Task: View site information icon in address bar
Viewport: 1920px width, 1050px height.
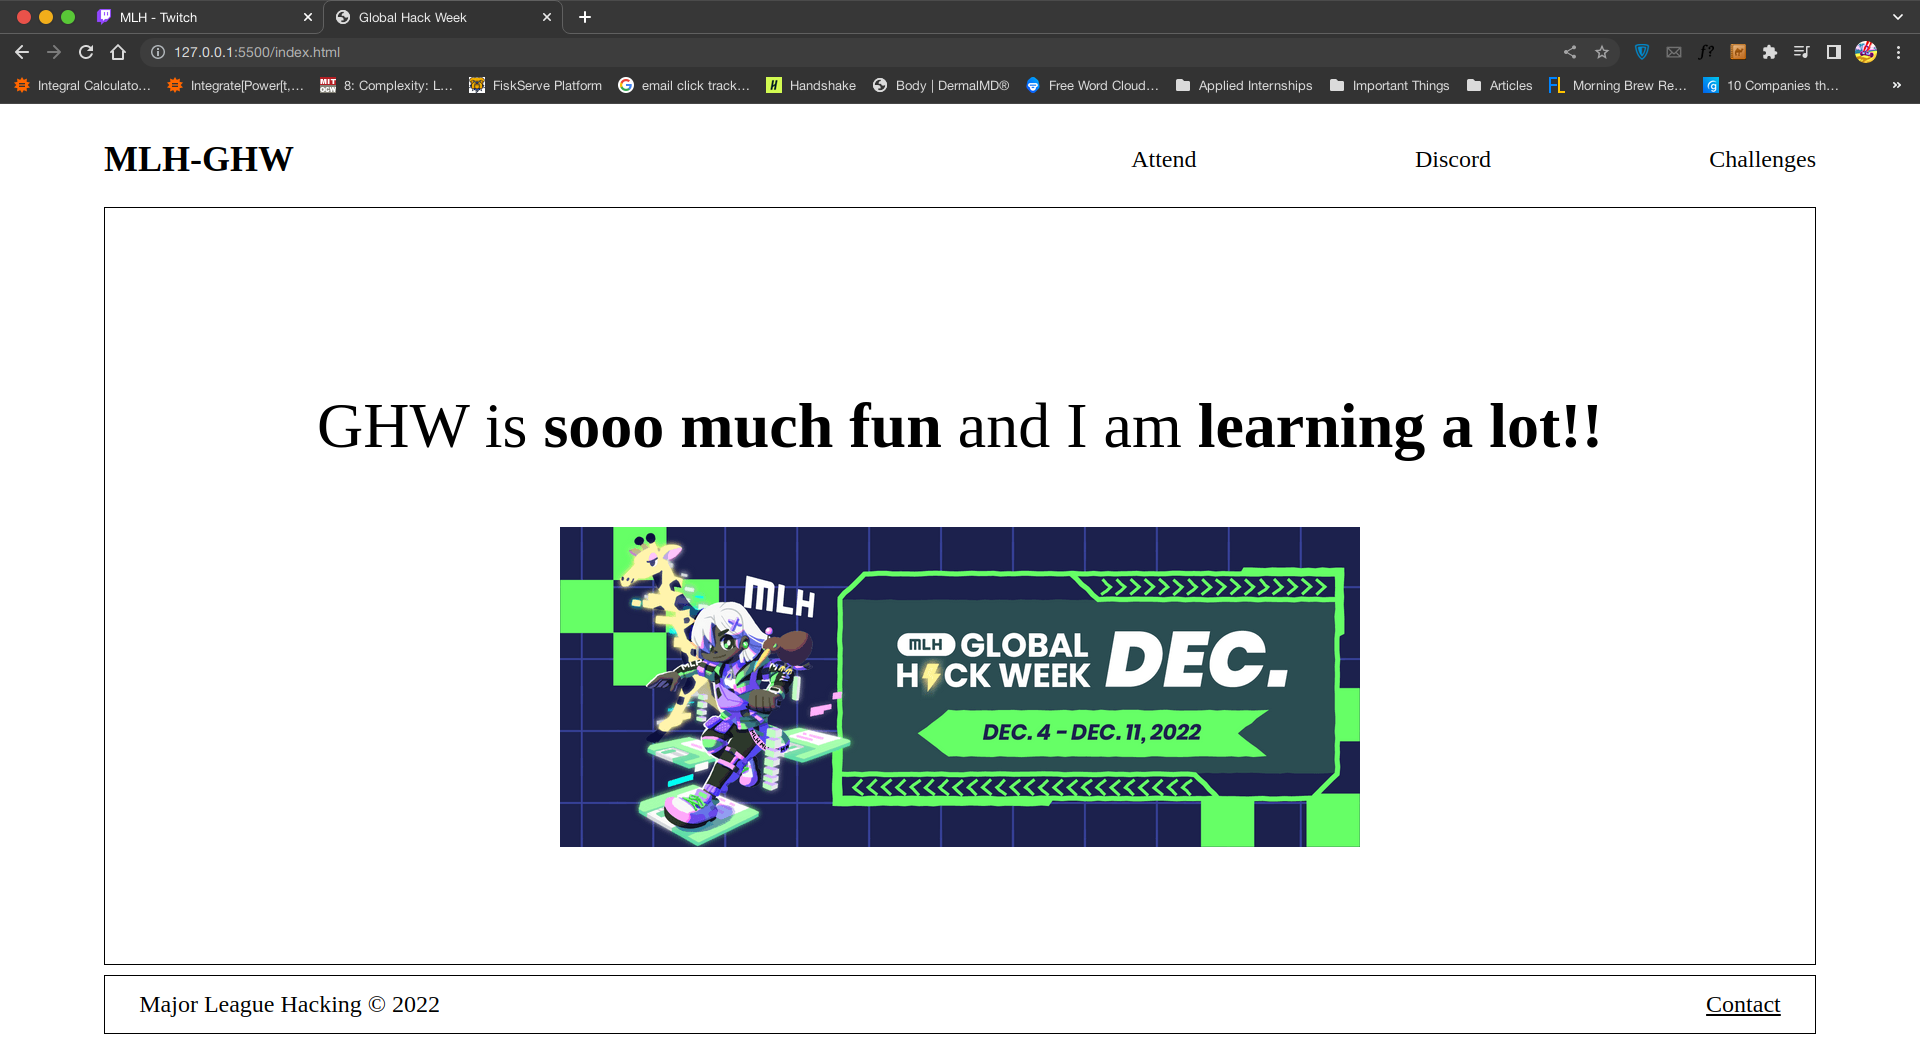Action: [x=158, y=52]
